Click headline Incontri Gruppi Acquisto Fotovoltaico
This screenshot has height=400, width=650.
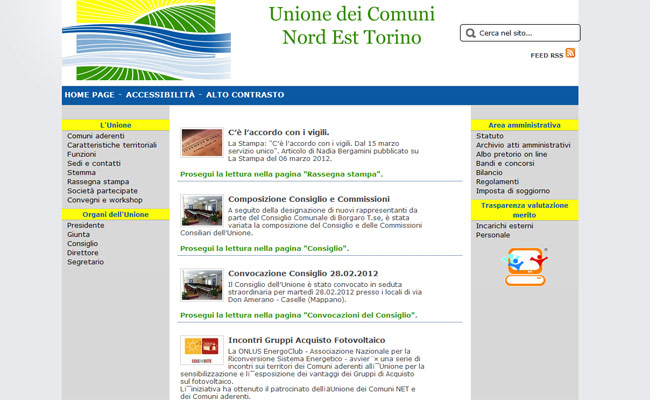[x=307, y=340]
